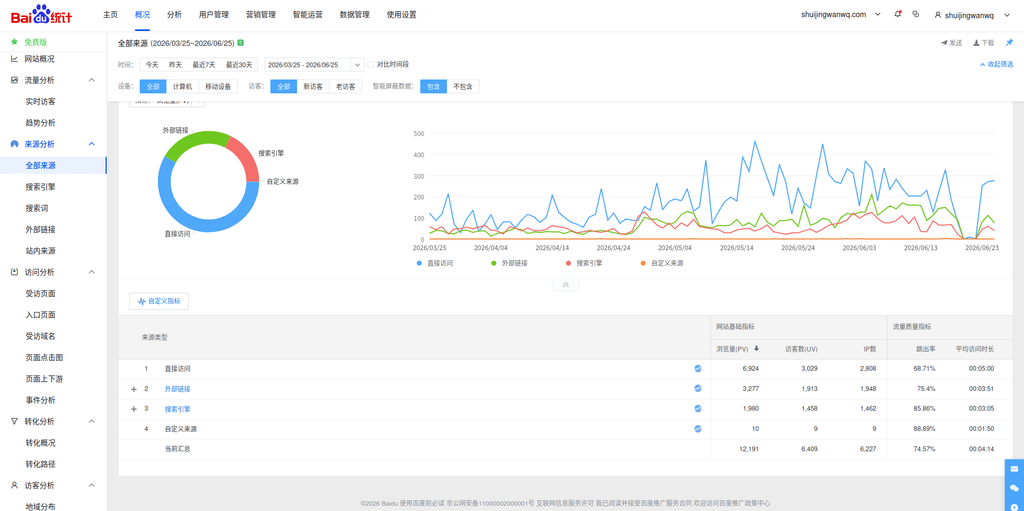Click the star icon next to 免费版
The height and width of the screenshot is (511, 1024).
[14, 42]
